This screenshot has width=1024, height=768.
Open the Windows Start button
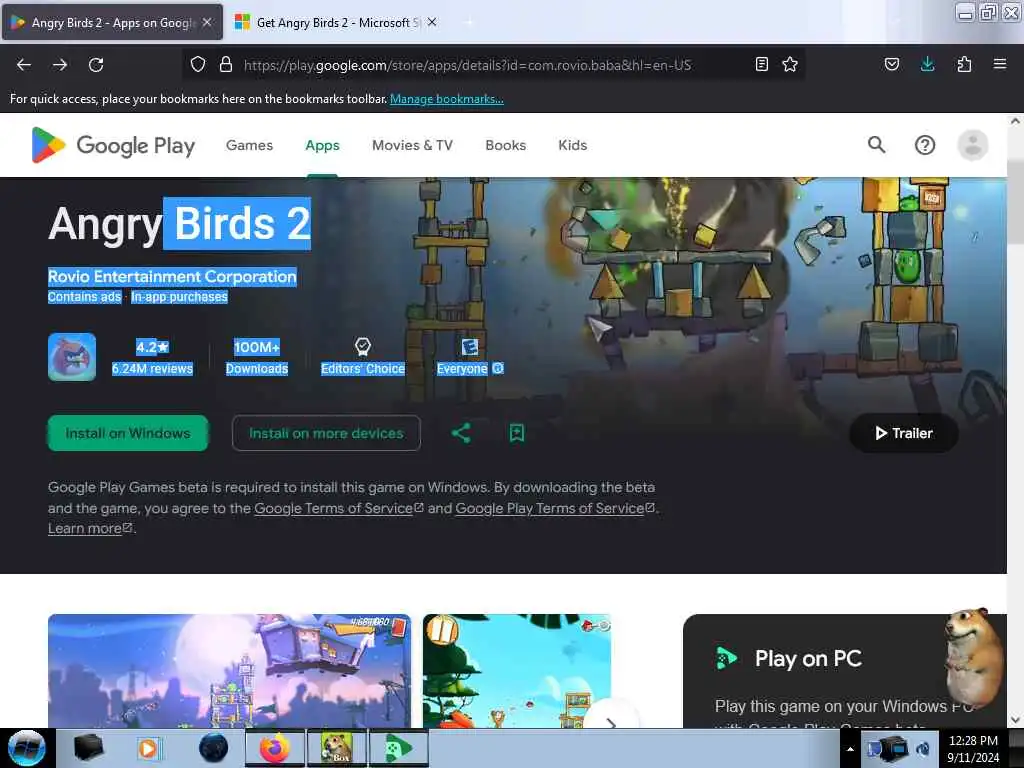coord(27,748)
